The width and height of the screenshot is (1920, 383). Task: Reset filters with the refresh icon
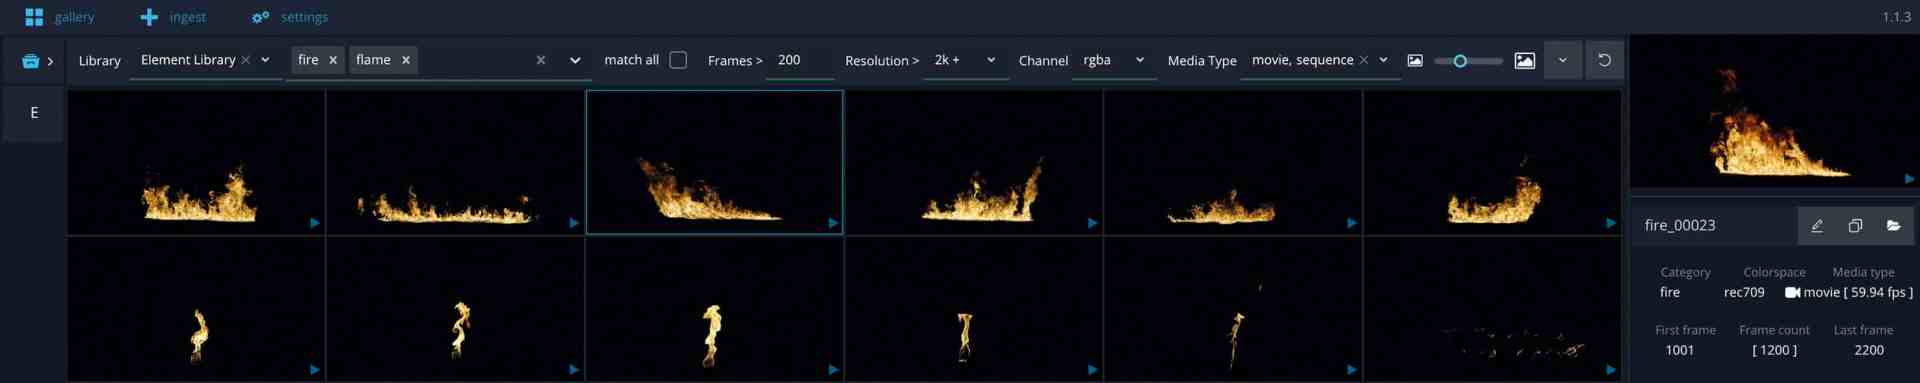tap(1605, 60)
